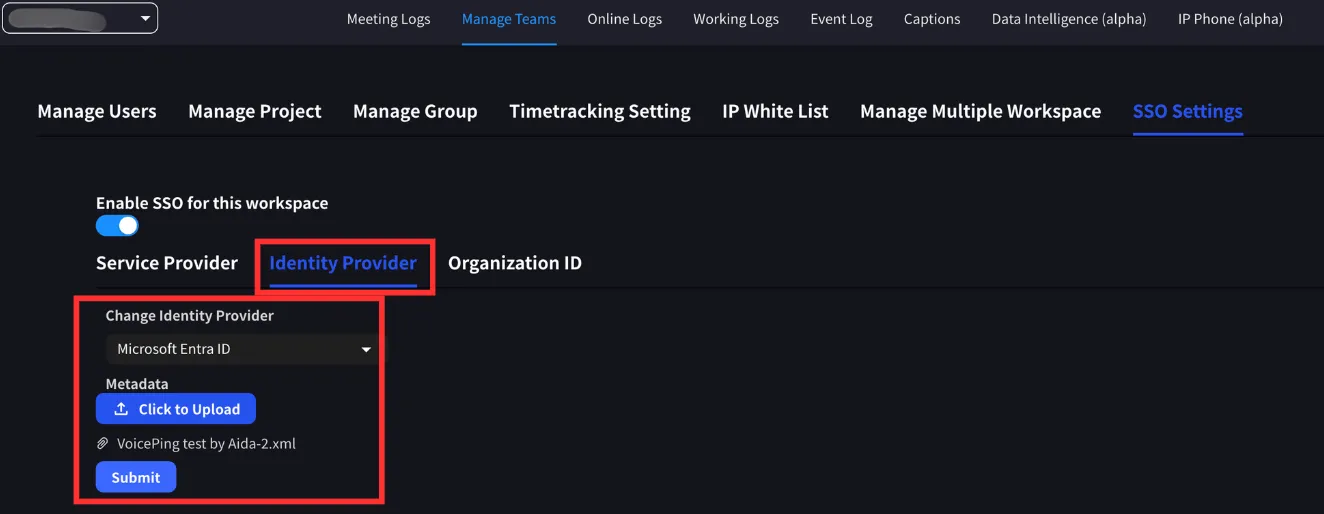Open the Meeting Logs menu
Screen dimensions: 1324x514
[389, 19]
